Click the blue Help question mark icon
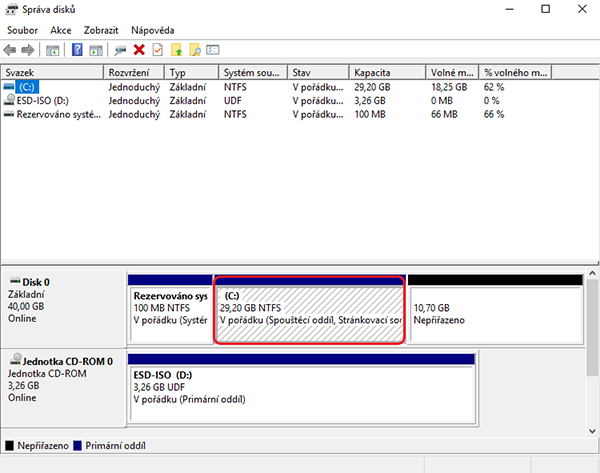The height and width of the screenshot is (473, 600). click(x=76, y=49)
